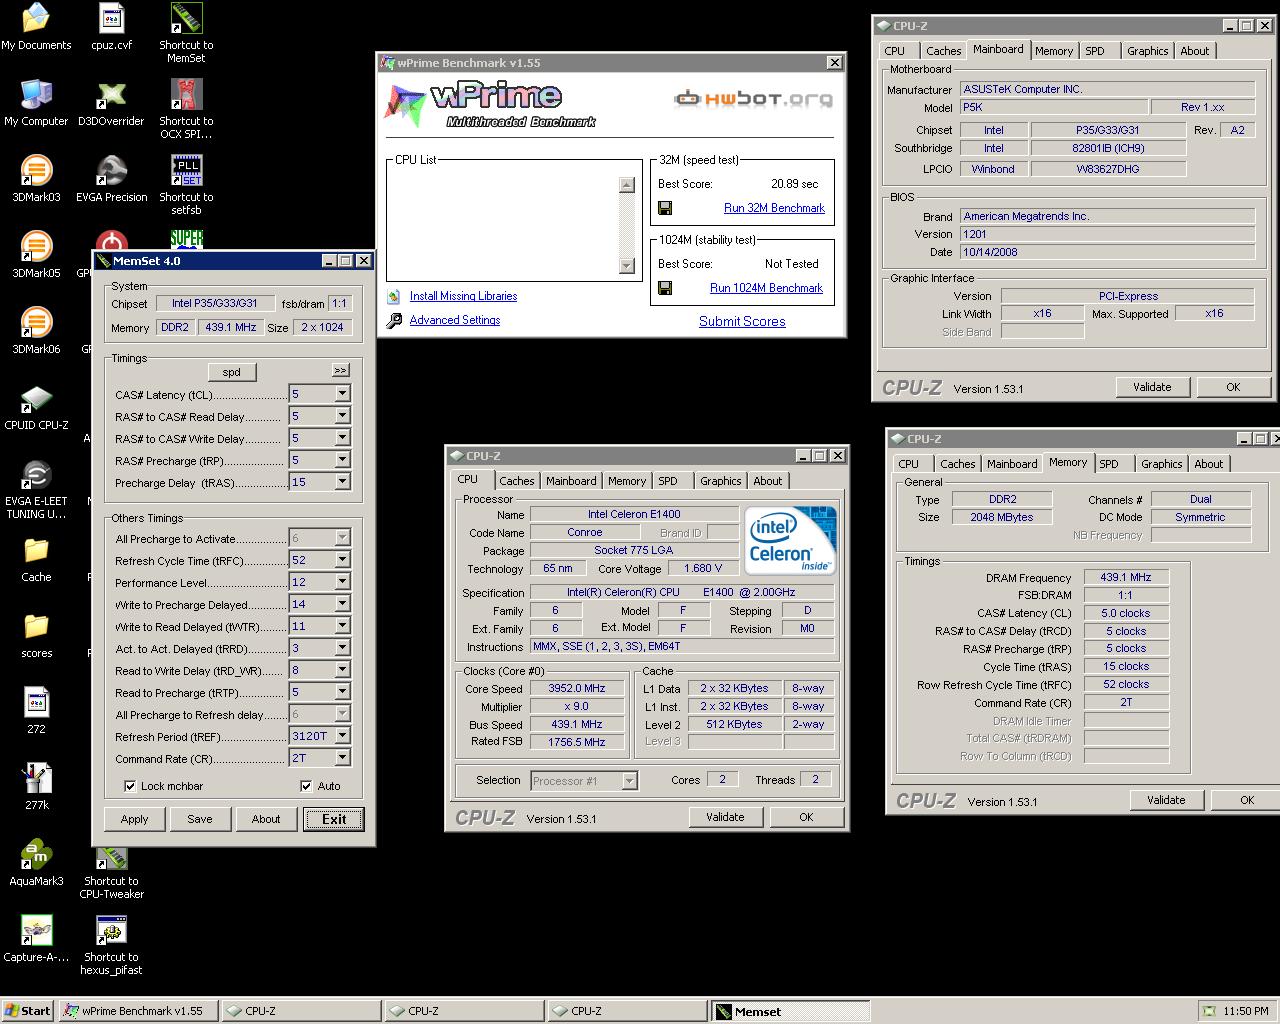Click the wrench icon for Advanced Settings

point(394,320)
